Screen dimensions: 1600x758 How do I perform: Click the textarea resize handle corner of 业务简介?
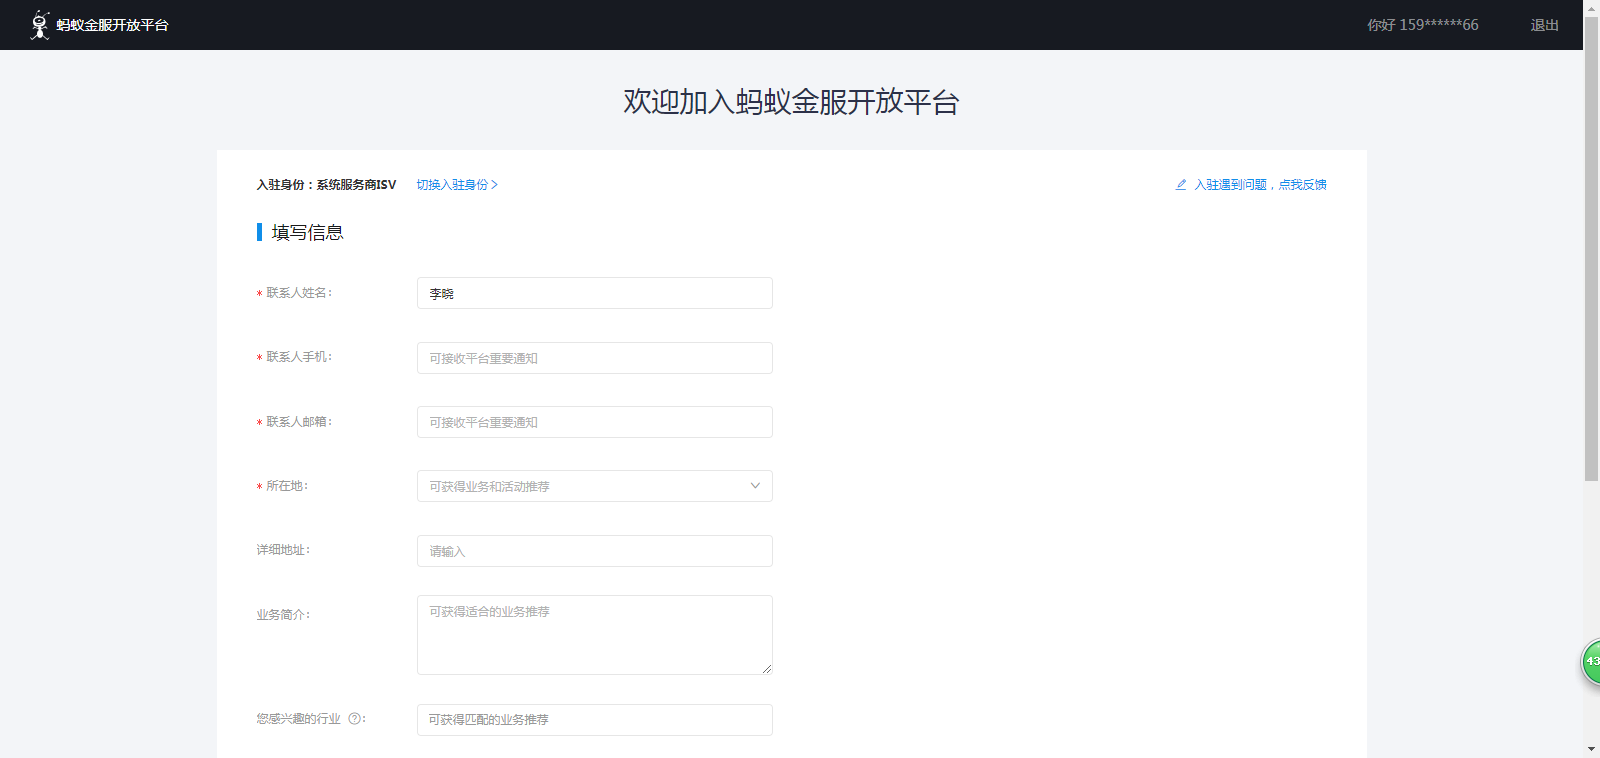767,669
